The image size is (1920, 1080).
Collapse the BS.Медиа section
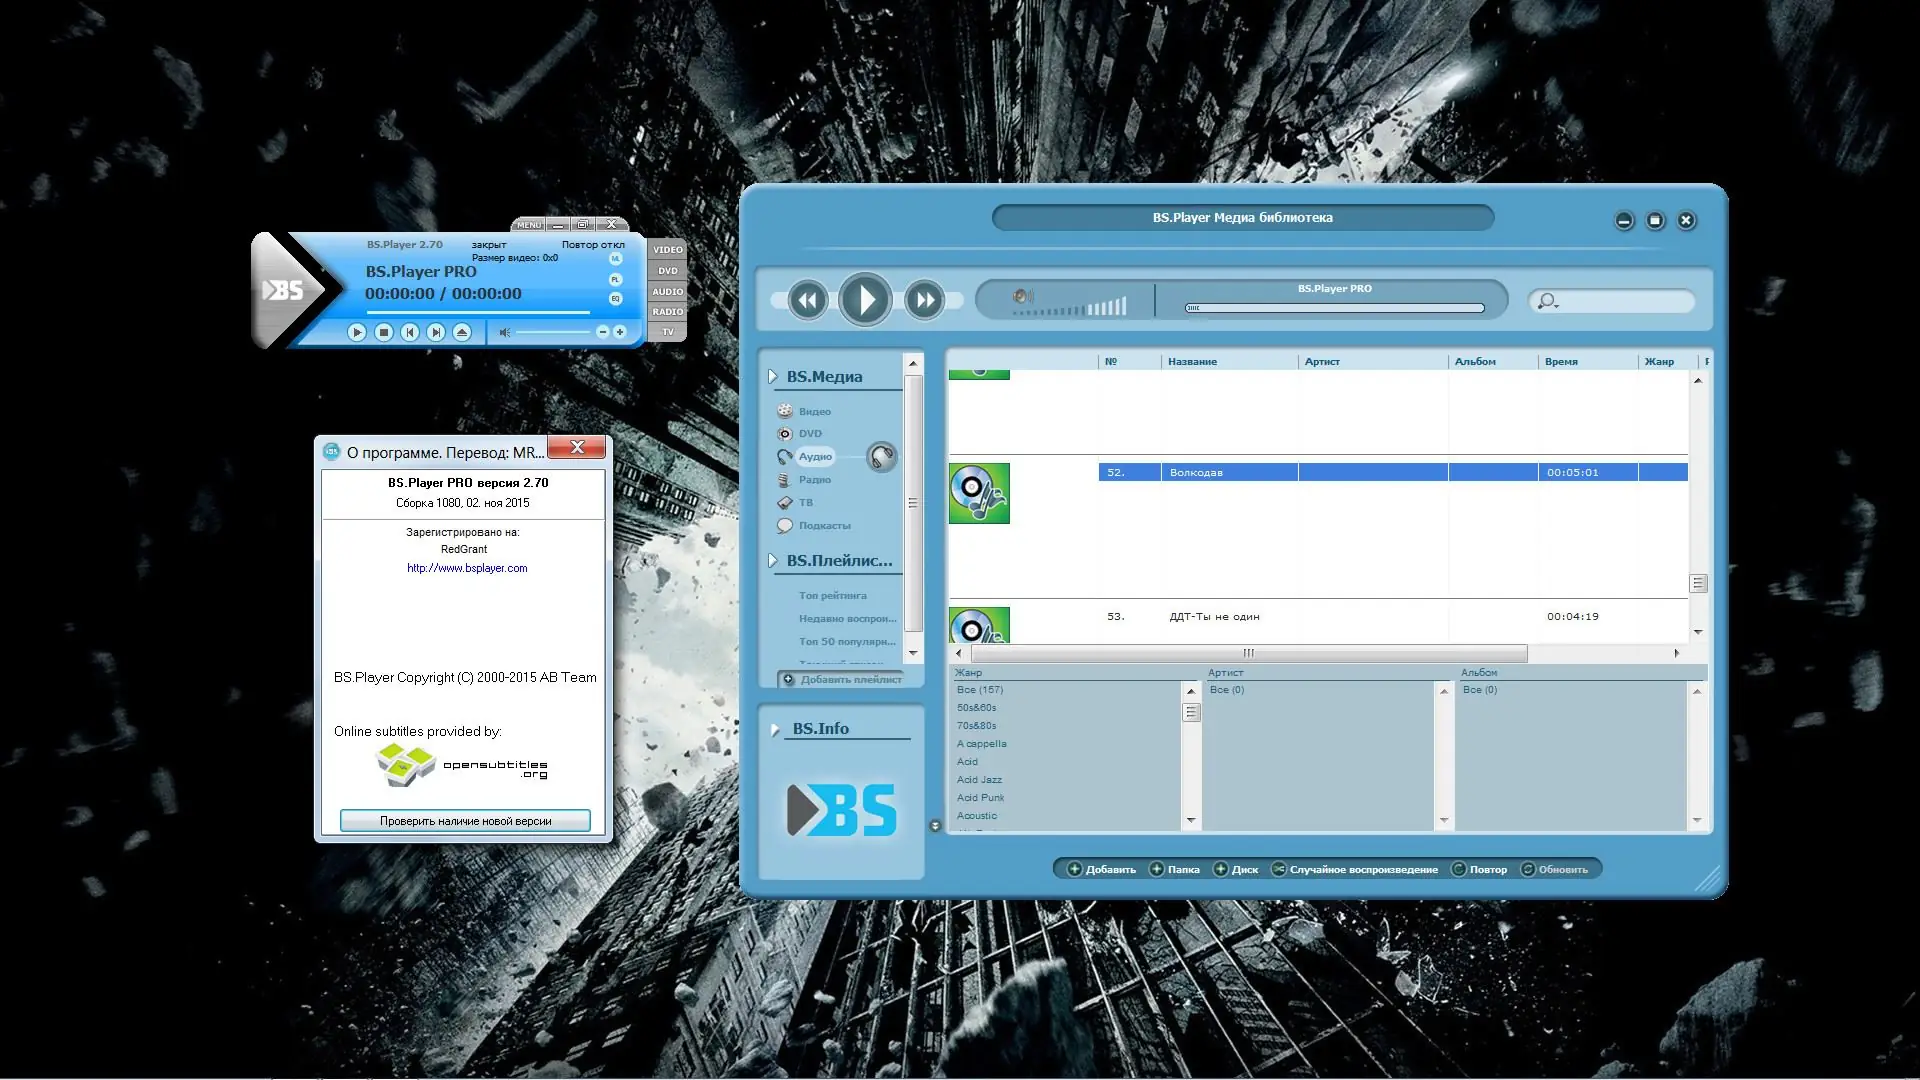click(x=773, y=377)
